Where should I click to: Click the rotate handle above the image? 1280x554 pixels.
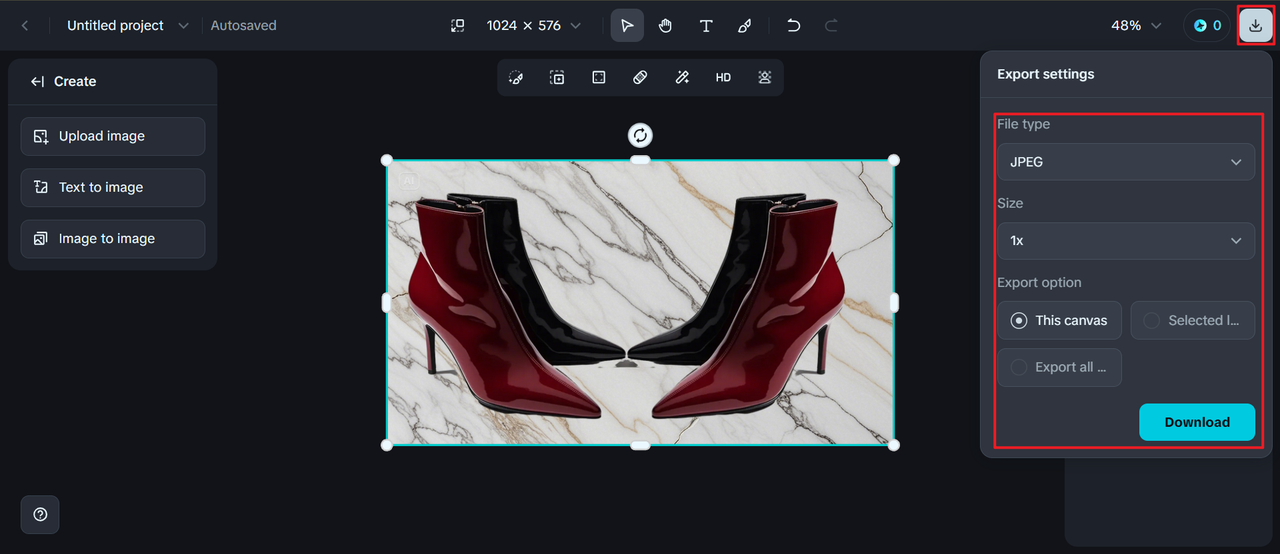tap(640, 135)
